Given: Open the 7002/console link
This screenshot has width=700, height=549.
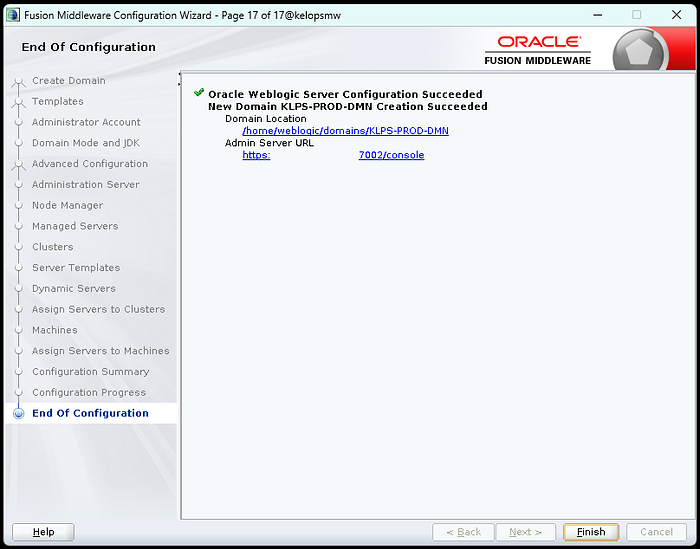Looking at the screenshot, I should pos(392,155).
